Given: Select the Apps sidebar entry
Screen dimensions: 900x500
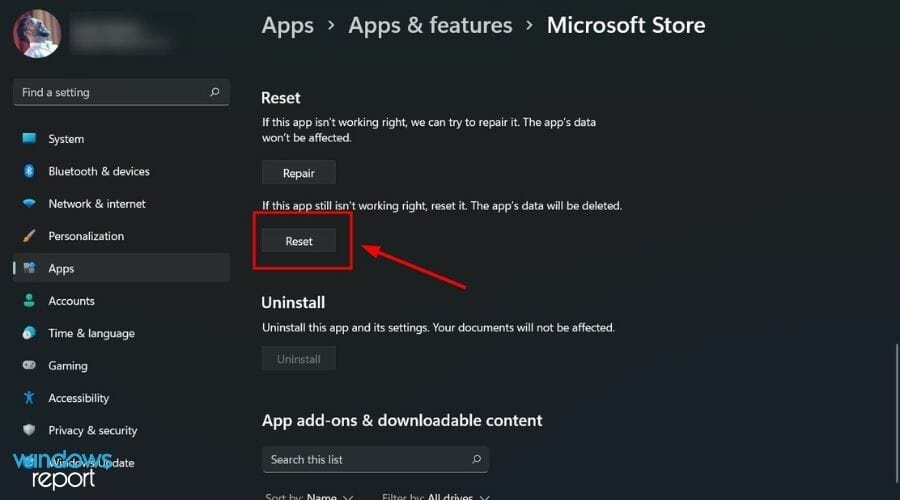Looking at the screenshot, I should pos(121,268).
